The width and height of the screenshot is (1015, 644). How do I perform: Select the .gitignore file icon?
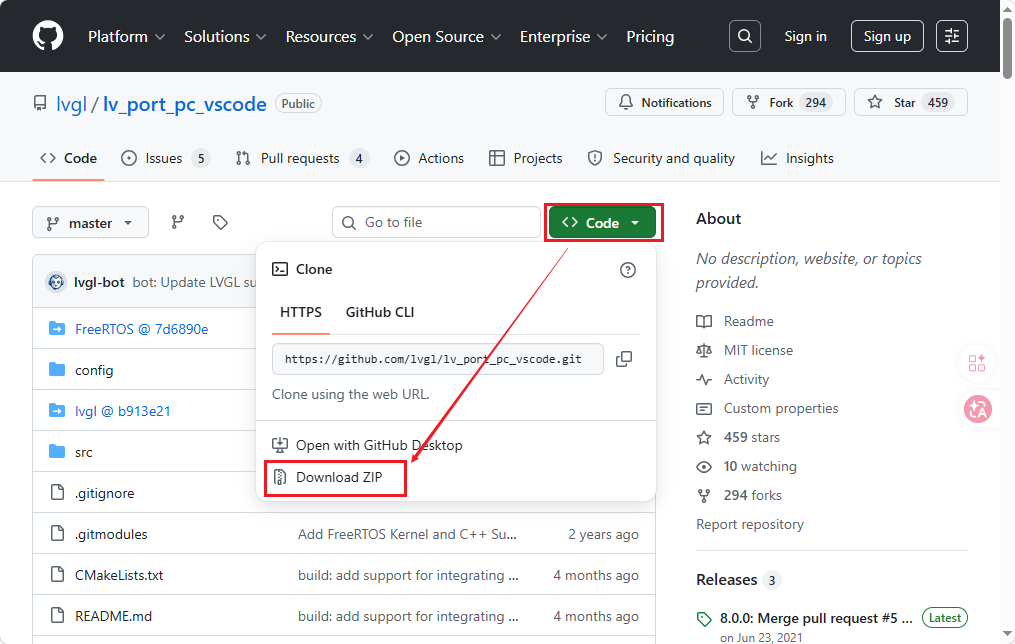tap(57, 493)
